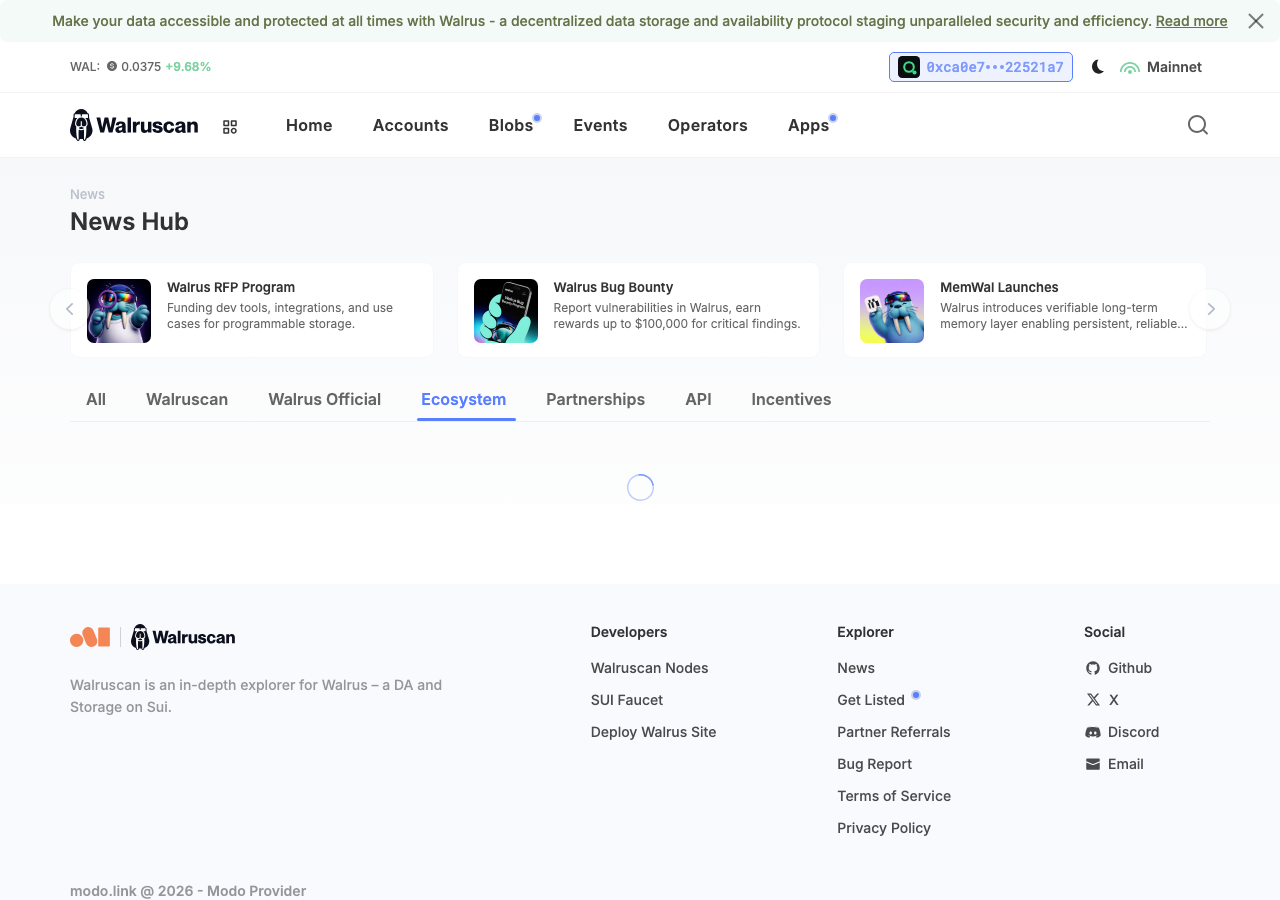Open the Discord social icon

[x=1093, y=732]
